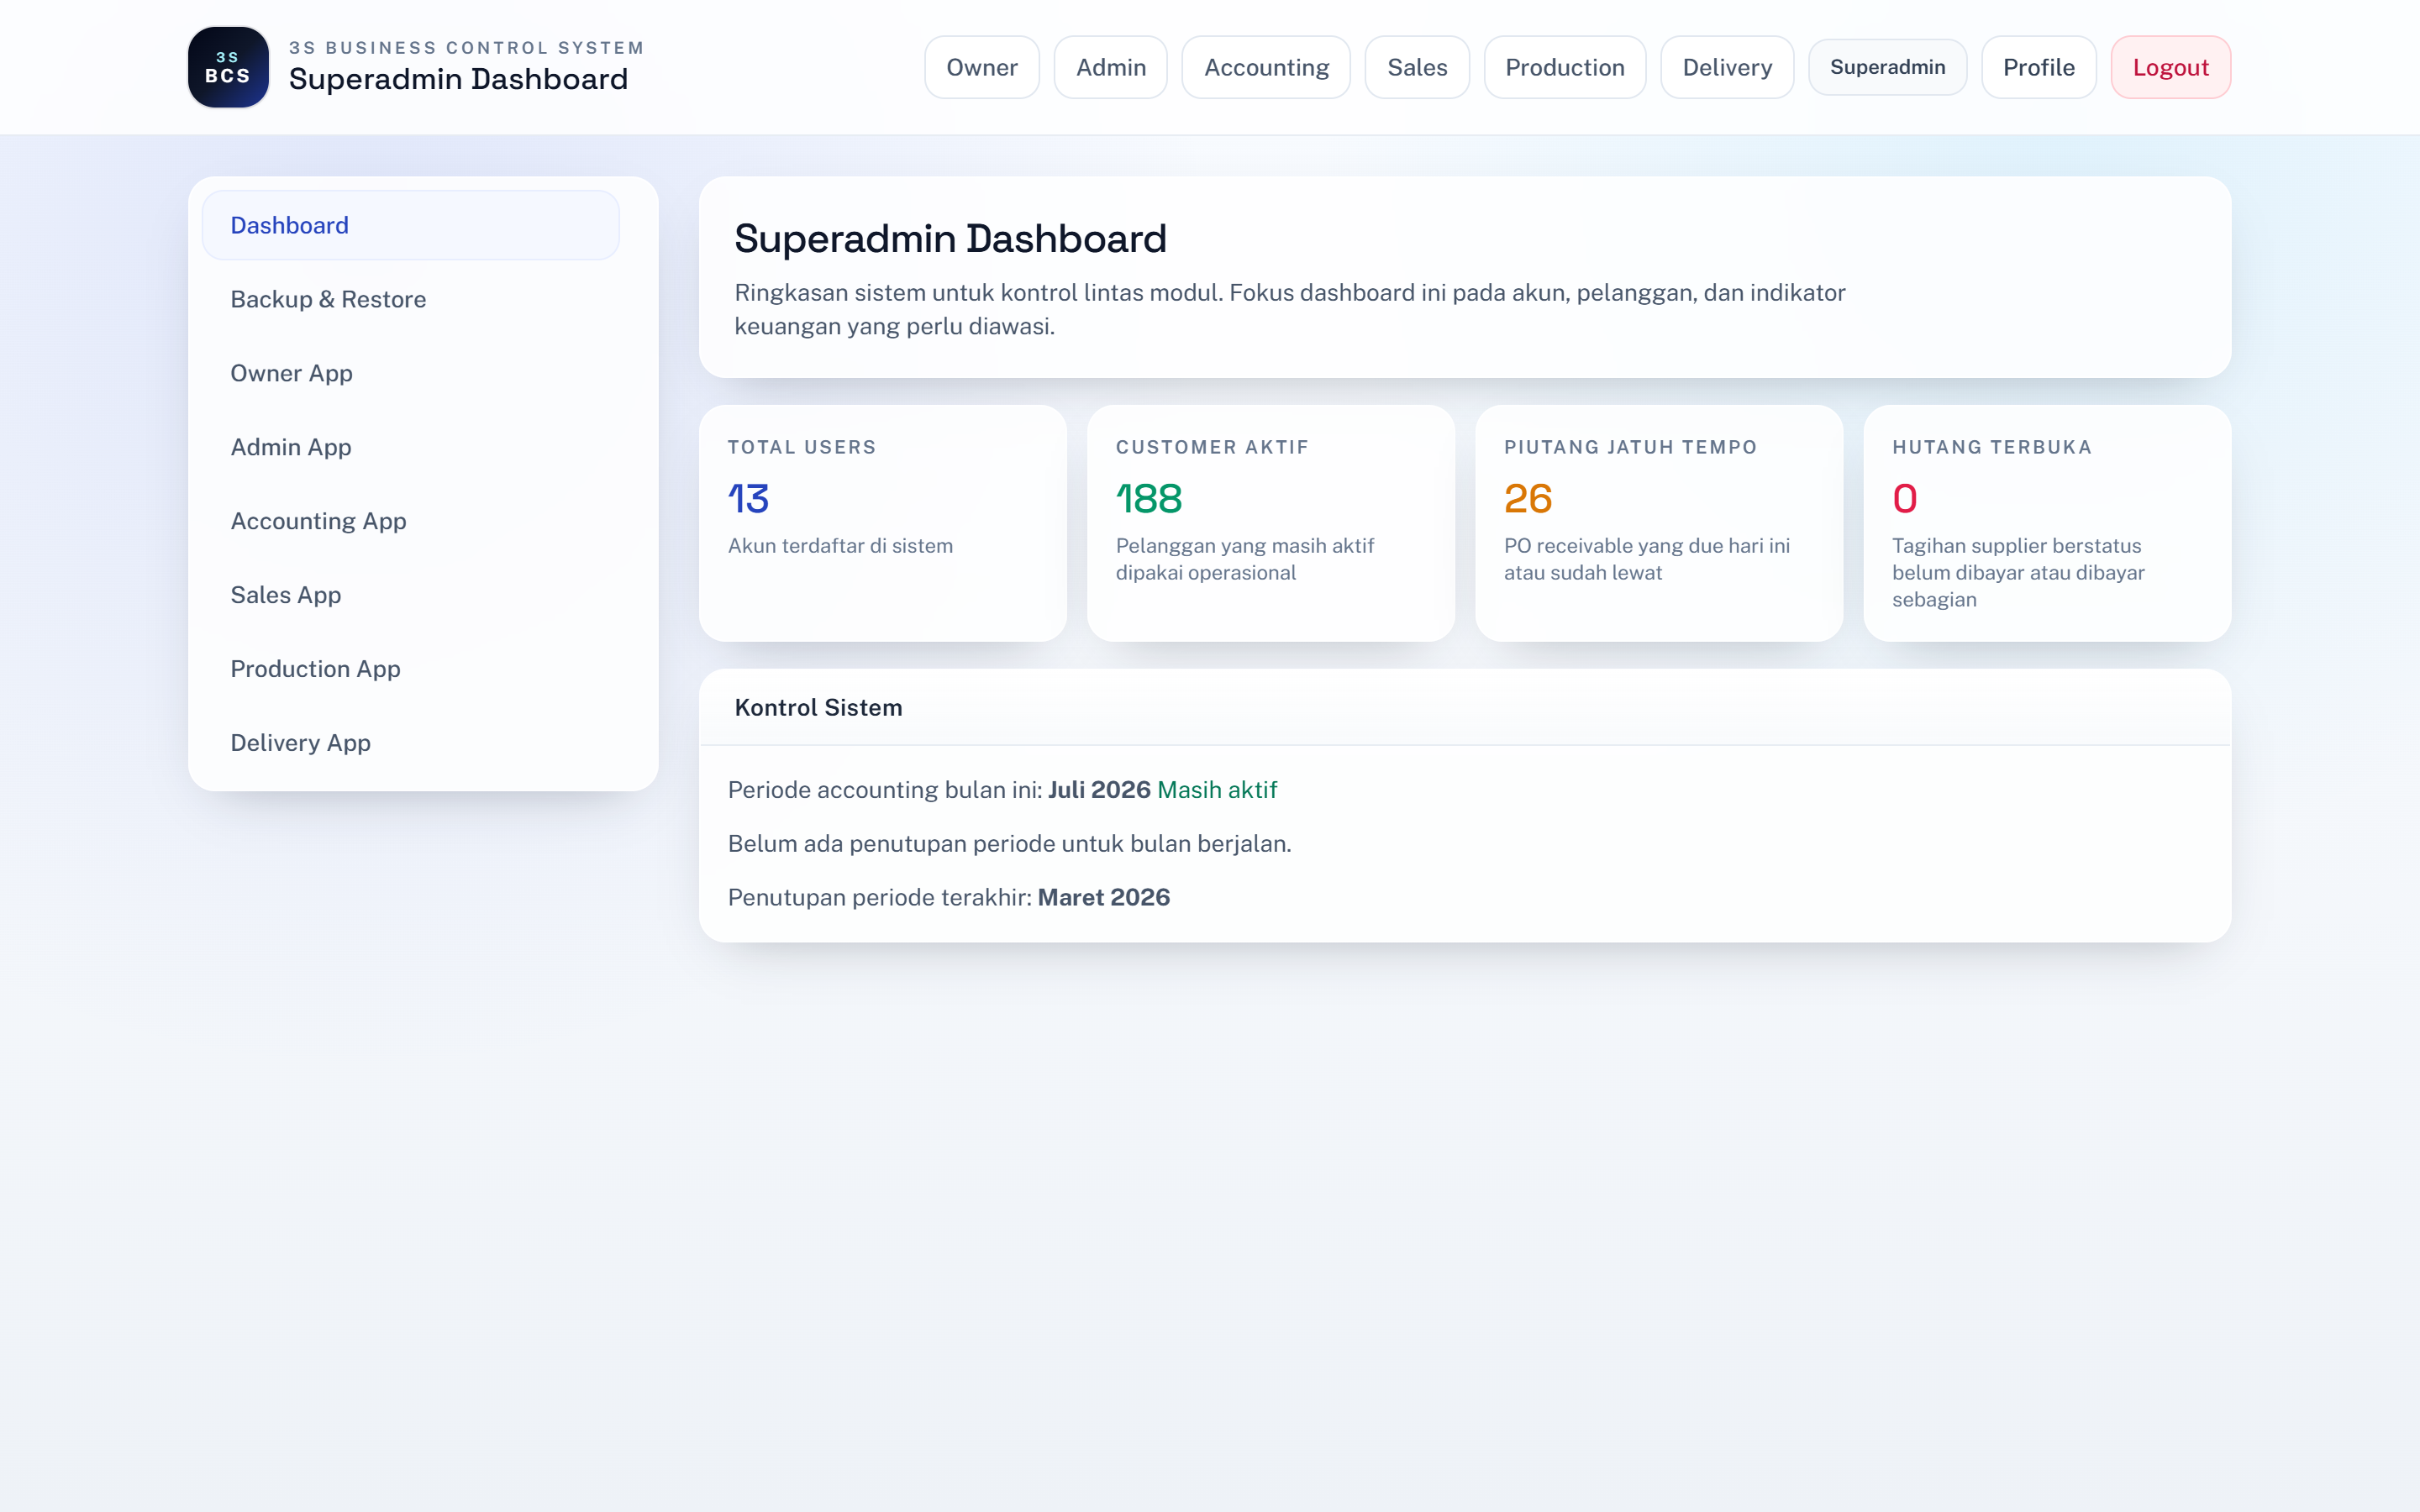
Task: Click the 'TOTAL USERS' card label
Action: coord(802,447)
